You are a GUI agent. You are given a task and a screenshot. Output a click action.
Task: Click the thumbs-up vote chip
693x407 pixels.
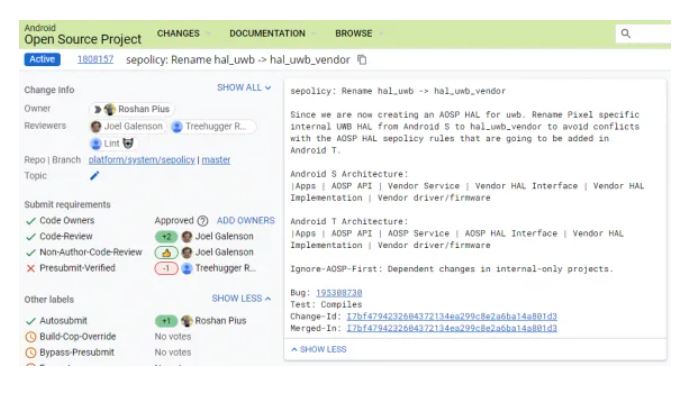coord(166,253)
